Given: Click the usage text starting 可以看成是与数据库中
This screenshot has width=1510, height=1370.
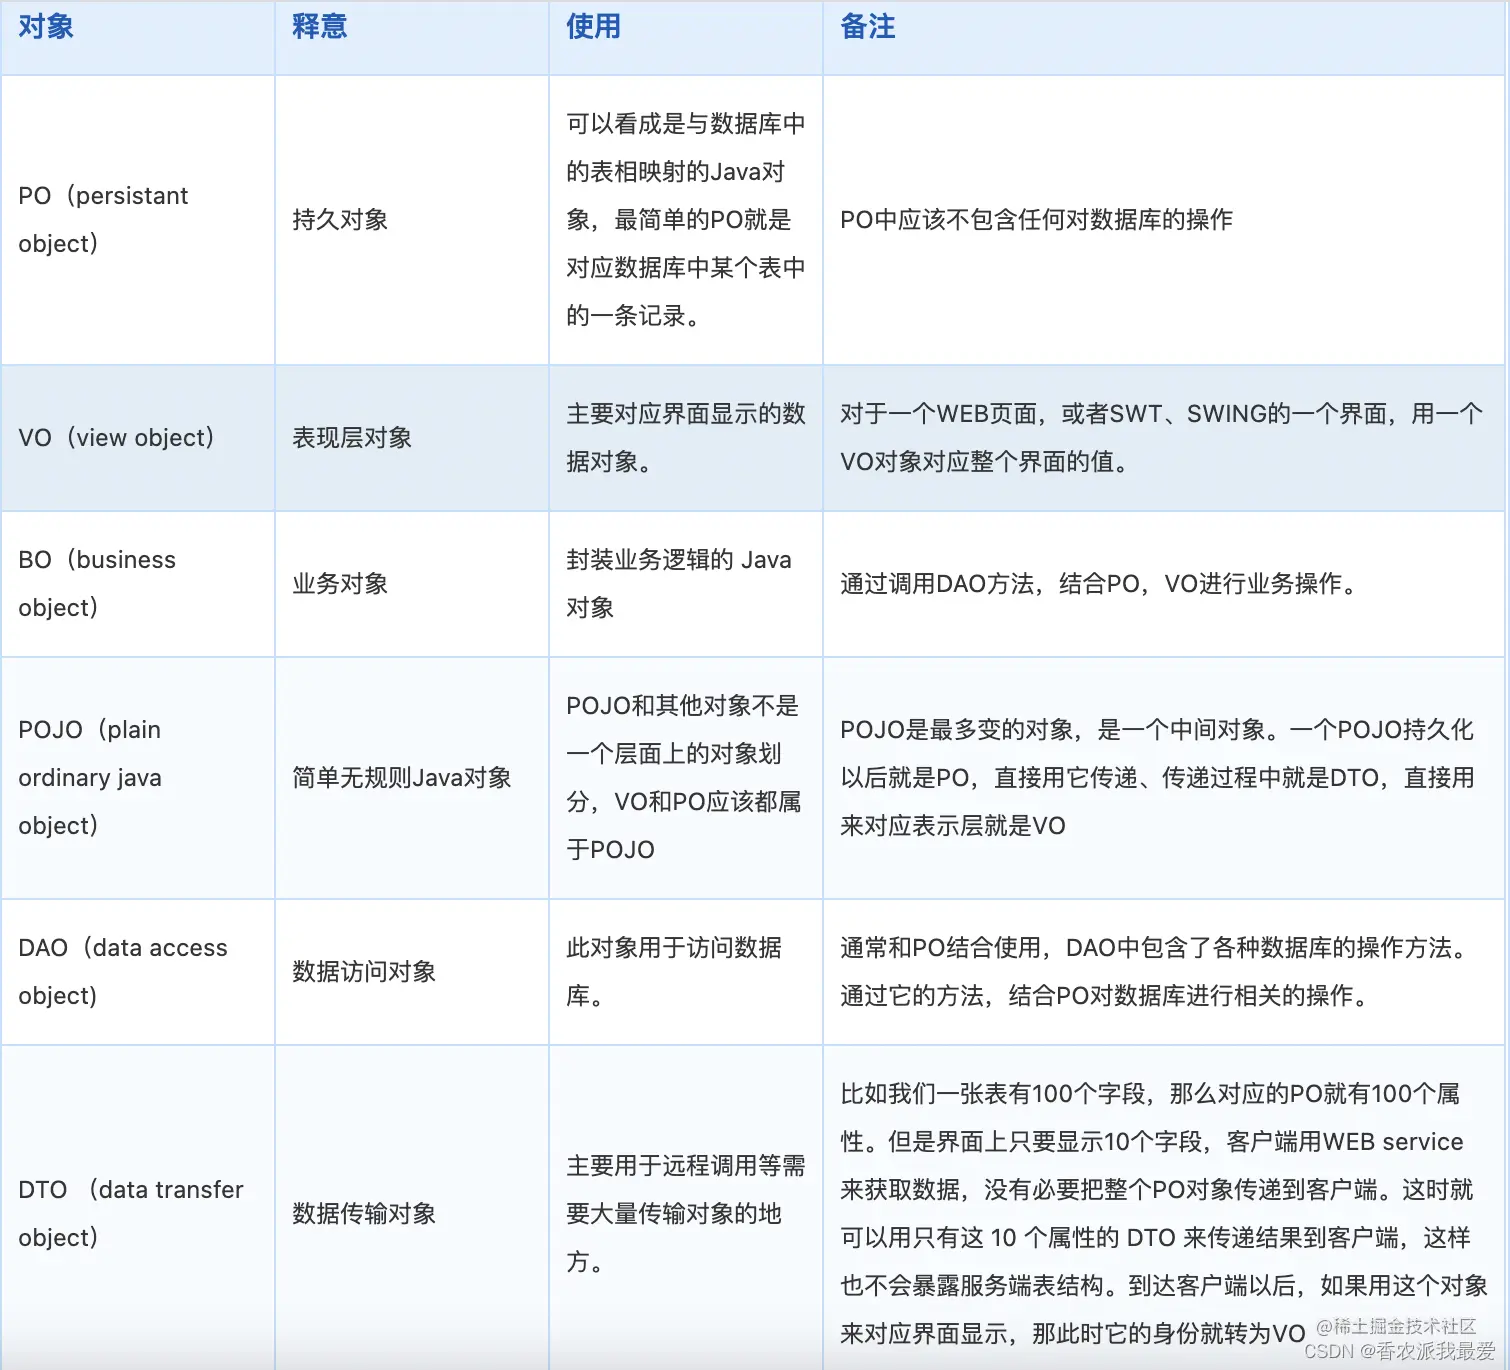Looking at the screenshot, I should point(686,219).
